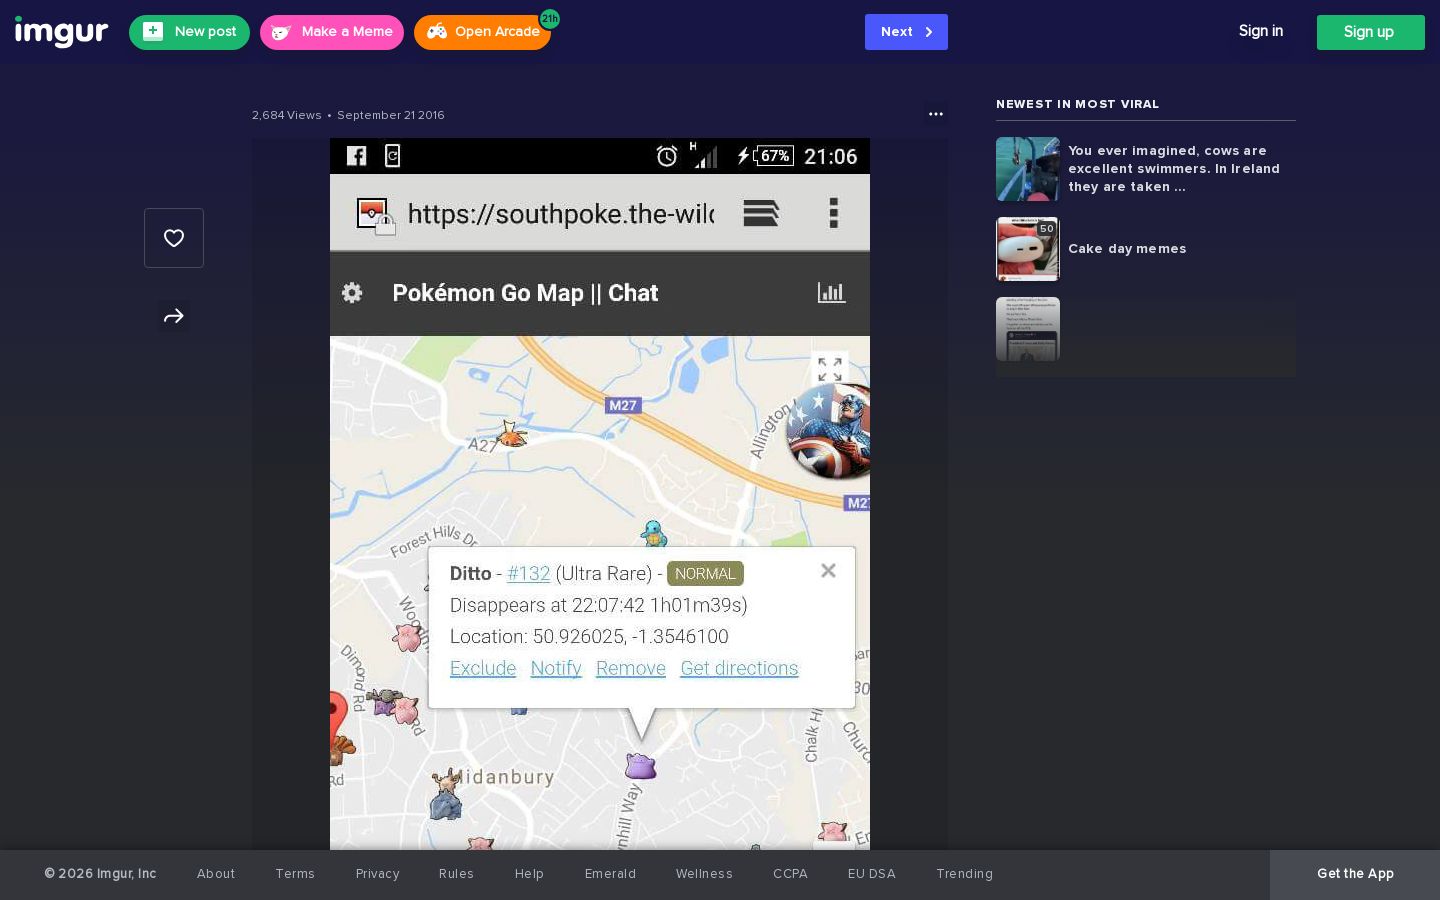Screen dimensions: 1440x900
Task: Open "You ever imagined, cows" post title
Action: tap(1174, 169)
